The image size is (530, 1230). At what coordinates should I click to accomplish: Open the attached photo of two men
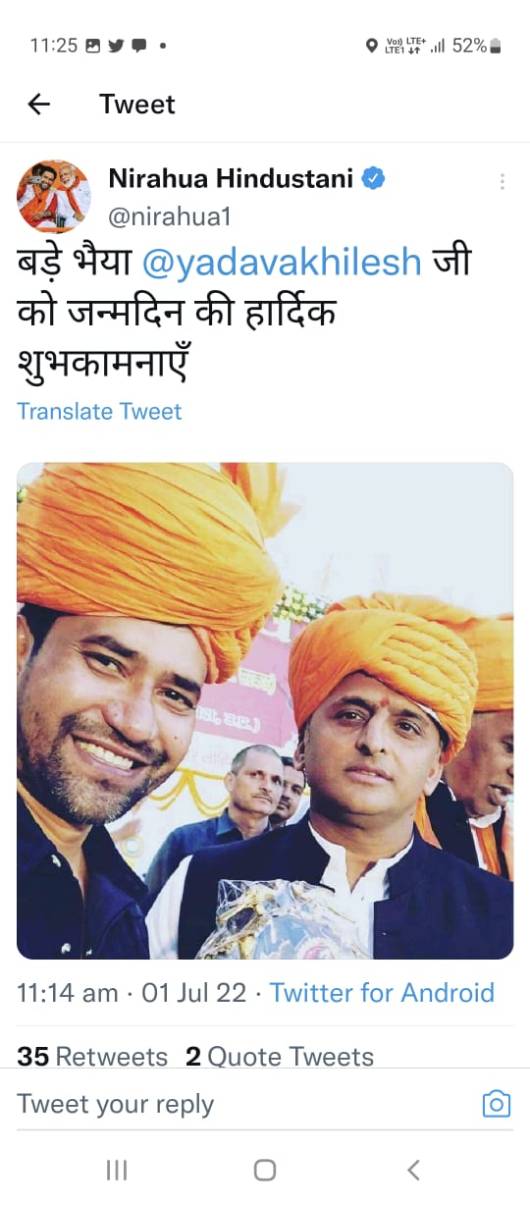click(265, 710)
